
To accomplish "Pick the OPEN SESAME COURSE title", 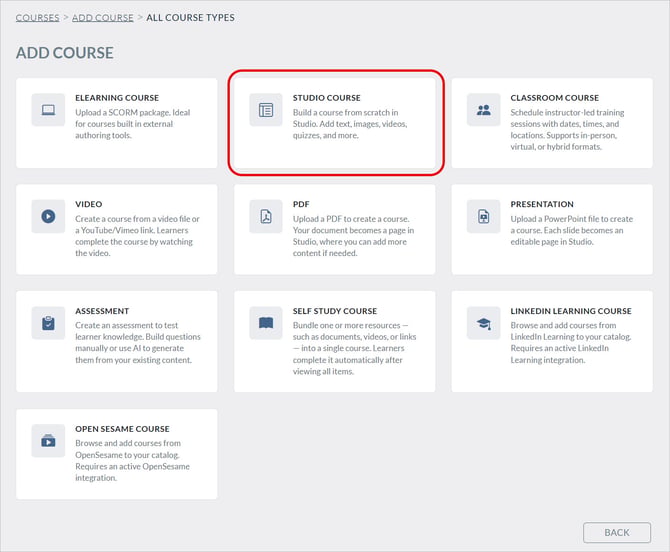I will point(122,429).
